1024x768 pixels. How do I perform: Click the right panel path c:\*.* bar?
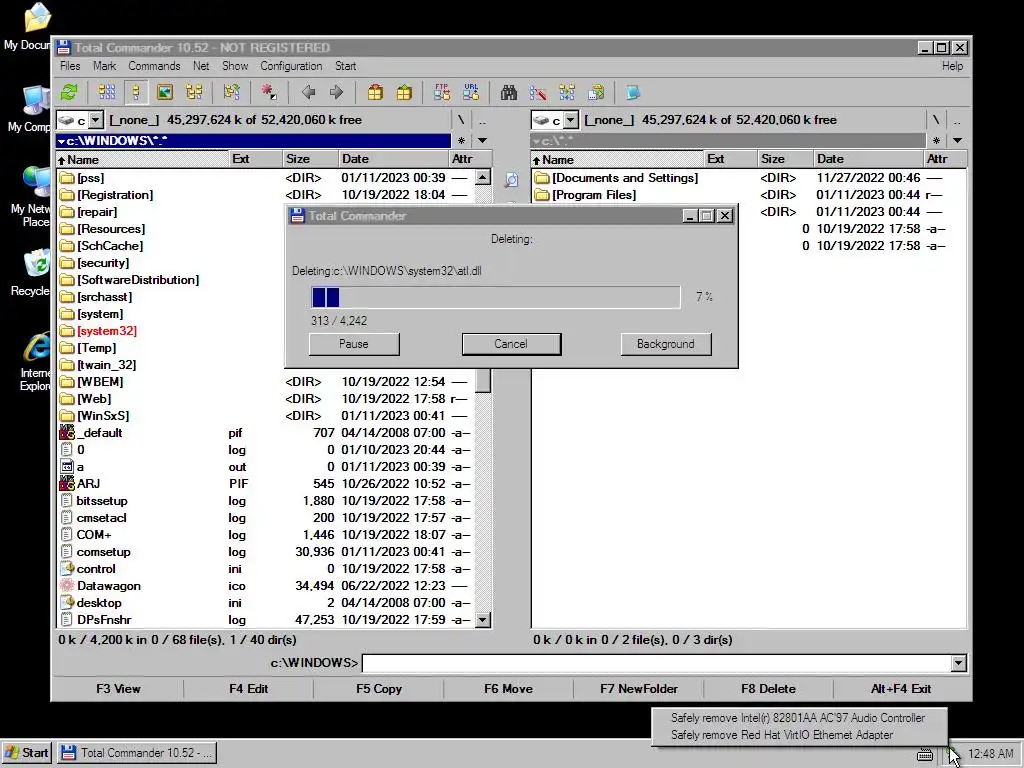click(x=728, y=140)
